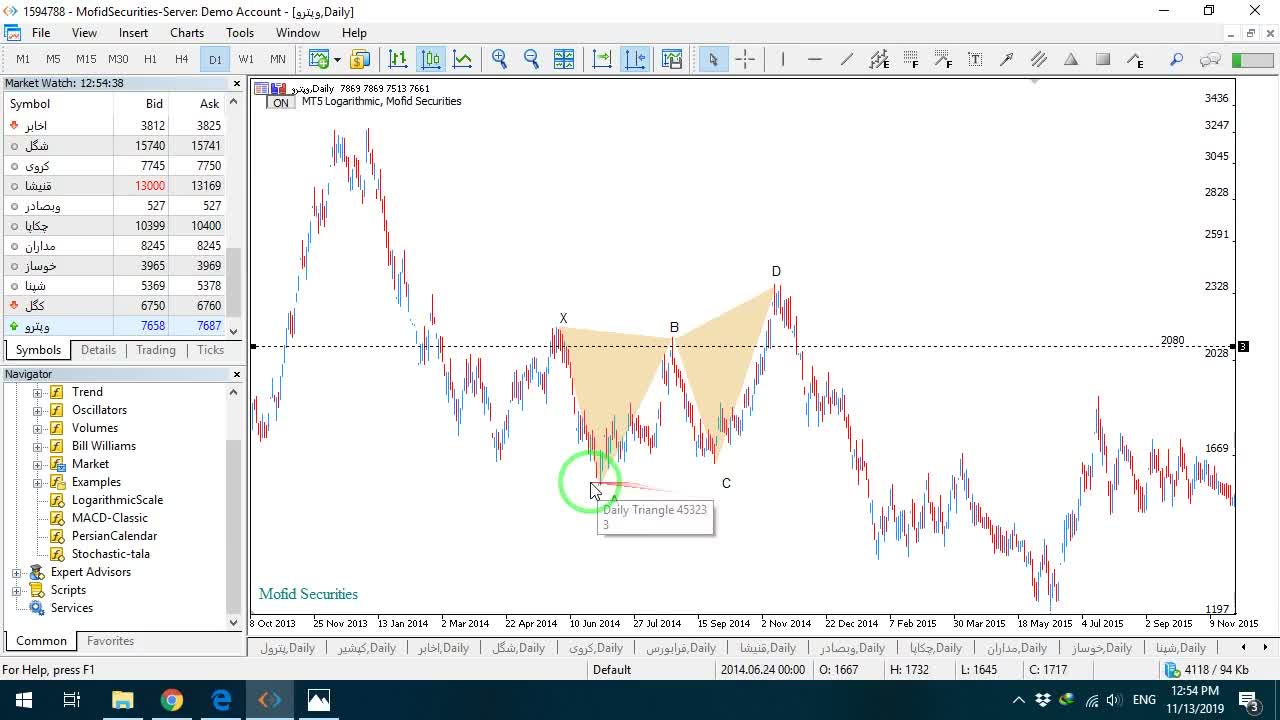Select the crosshair tool

745,59
